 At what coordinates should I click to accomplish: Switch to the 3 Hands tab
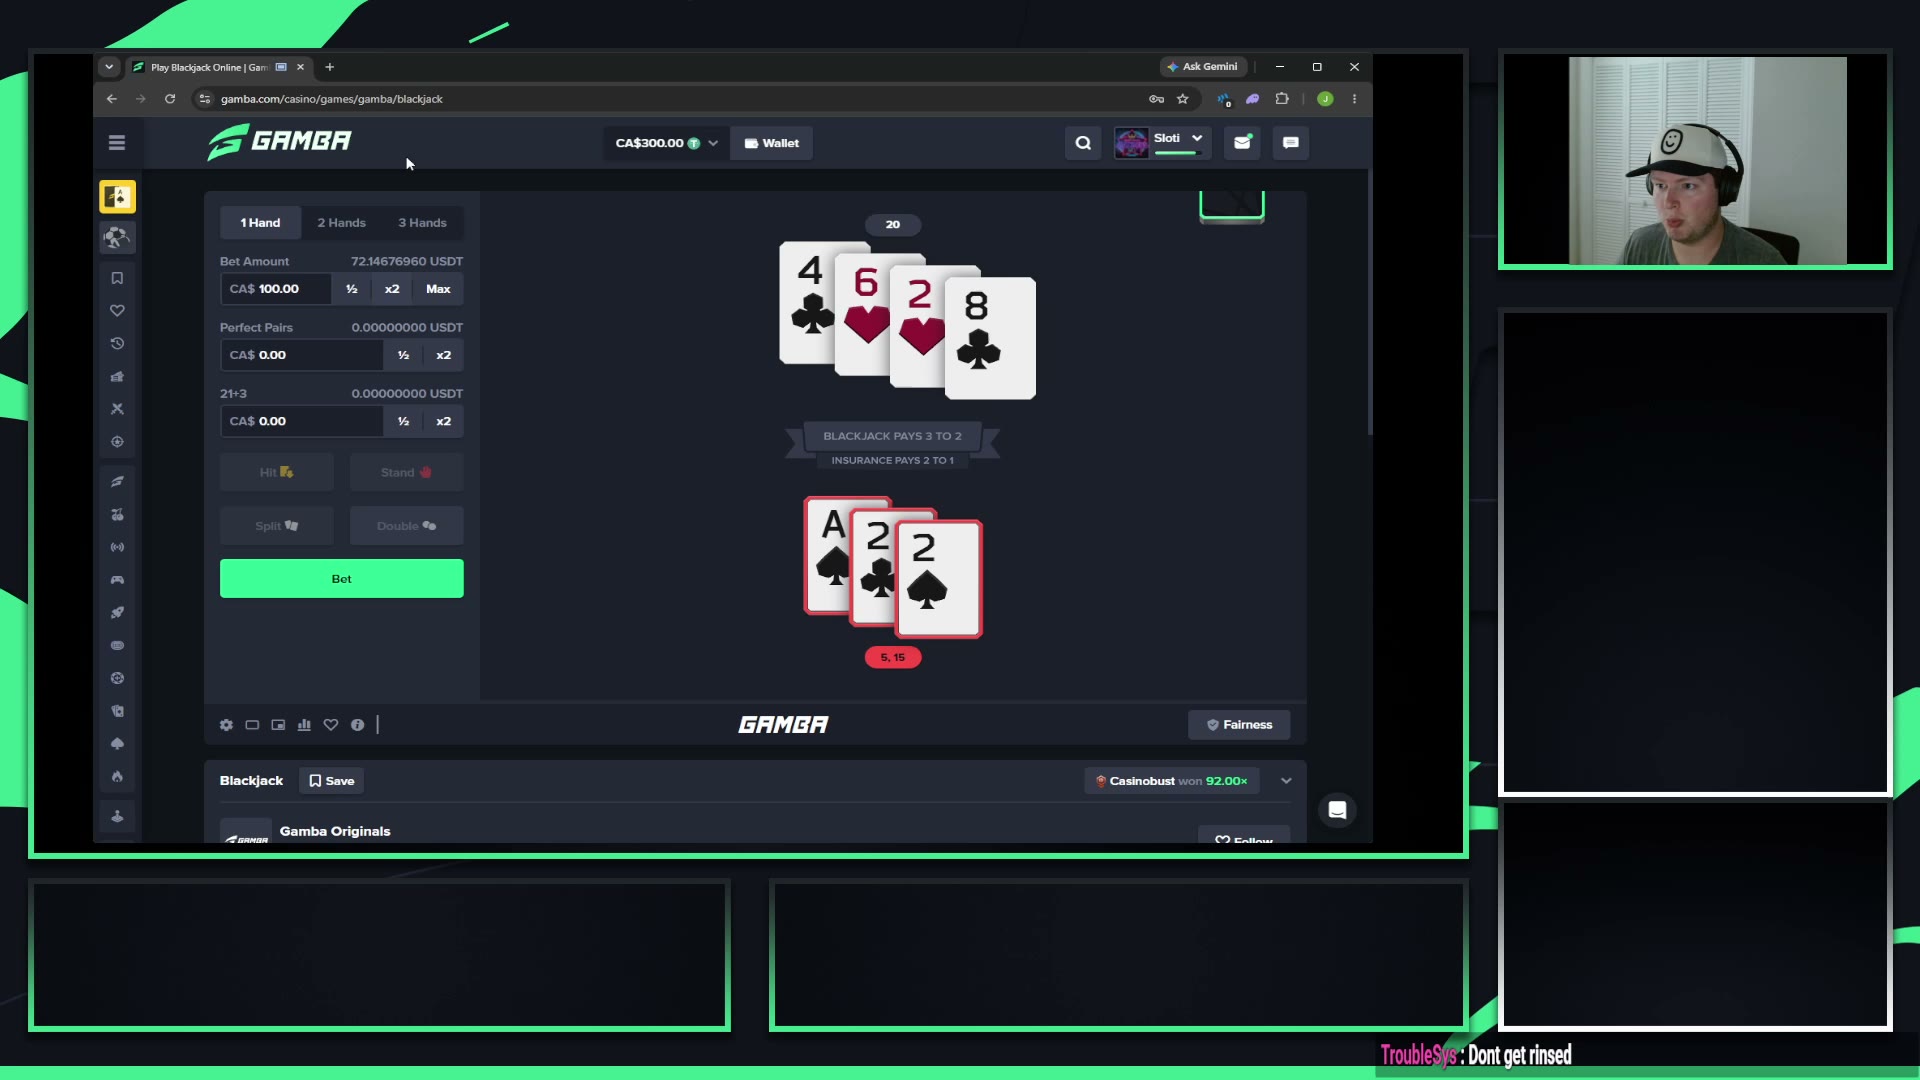click(x=422, y=223)
